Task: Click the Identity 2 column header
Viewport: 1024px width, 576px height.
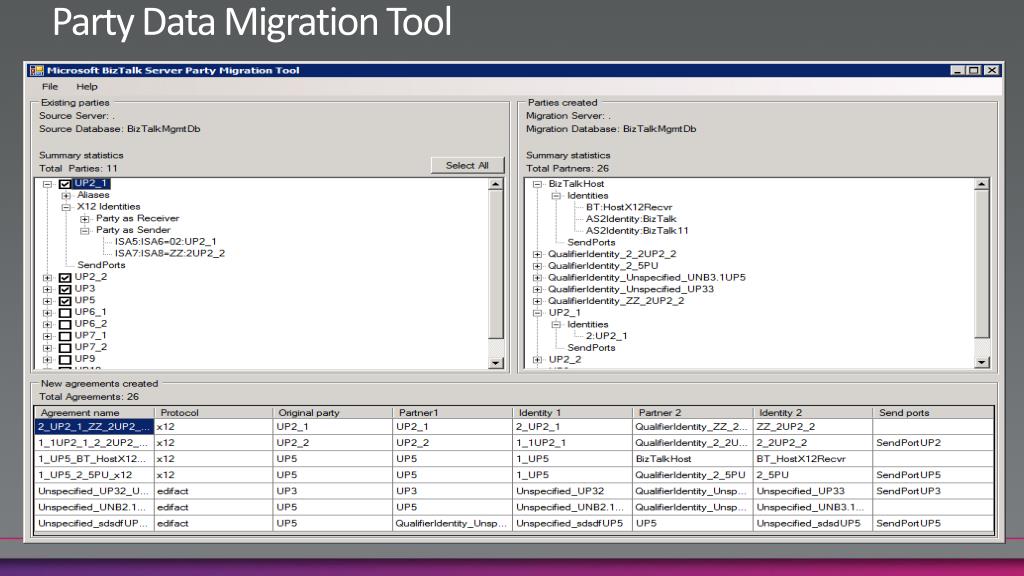Action: (812, 413)
